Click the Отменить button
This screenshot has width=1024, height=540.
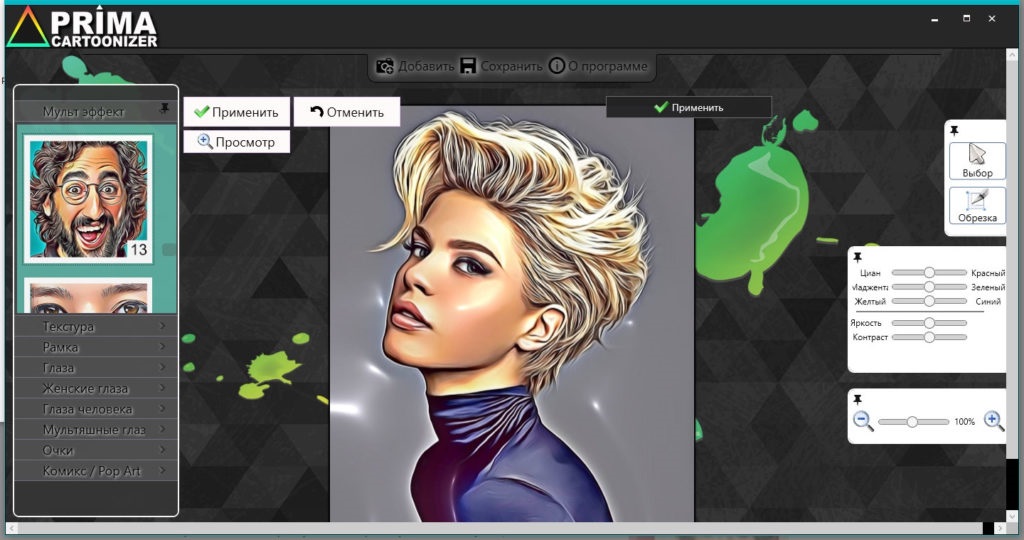[x=347, y=112]
